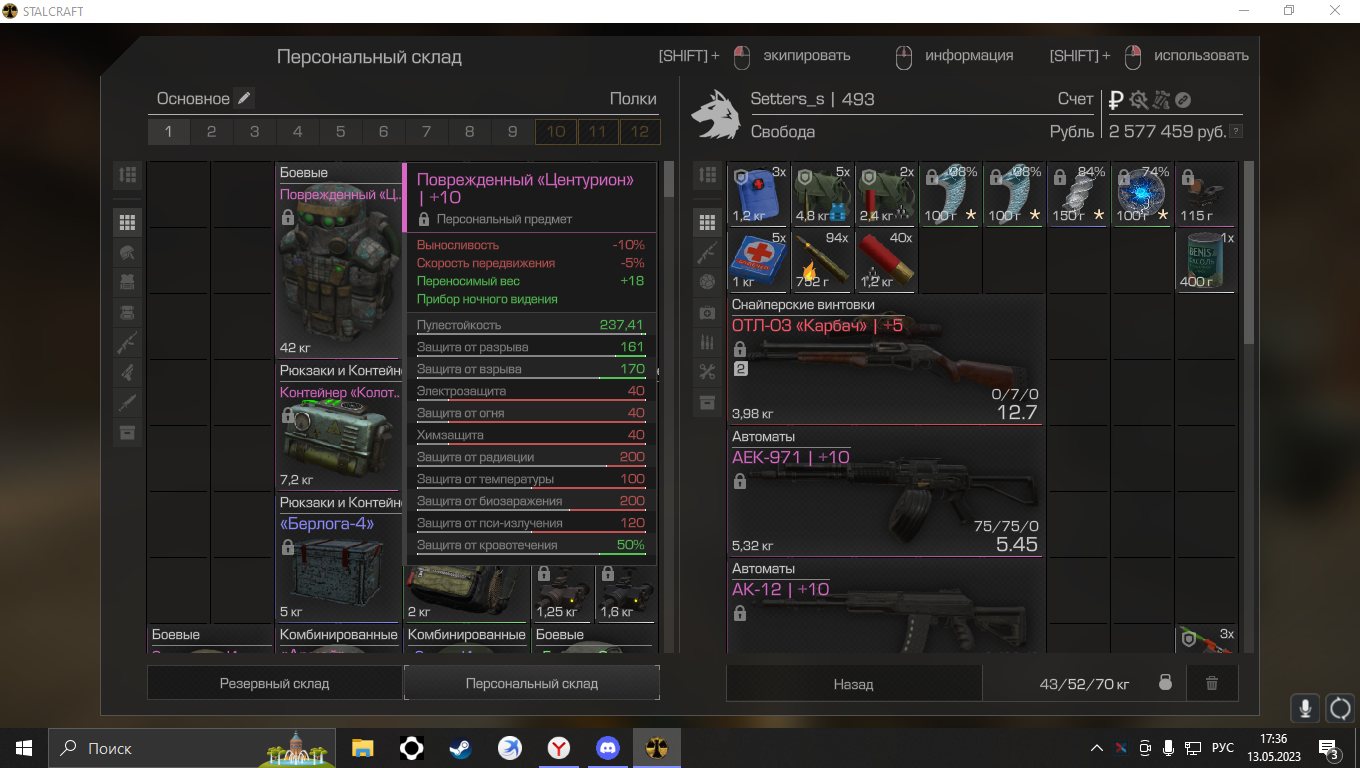The image size is (1360, 768).
Task: Filter storage by body armor vest icon
Action: (x=127, y=282)
